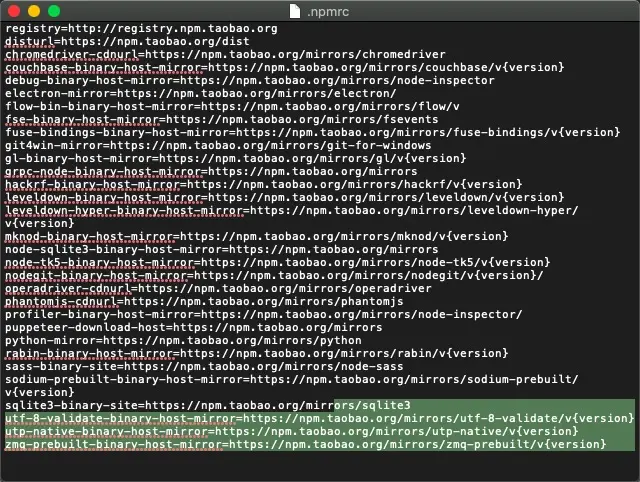Click the sass-binary-site line

click(x=204, y=366)
